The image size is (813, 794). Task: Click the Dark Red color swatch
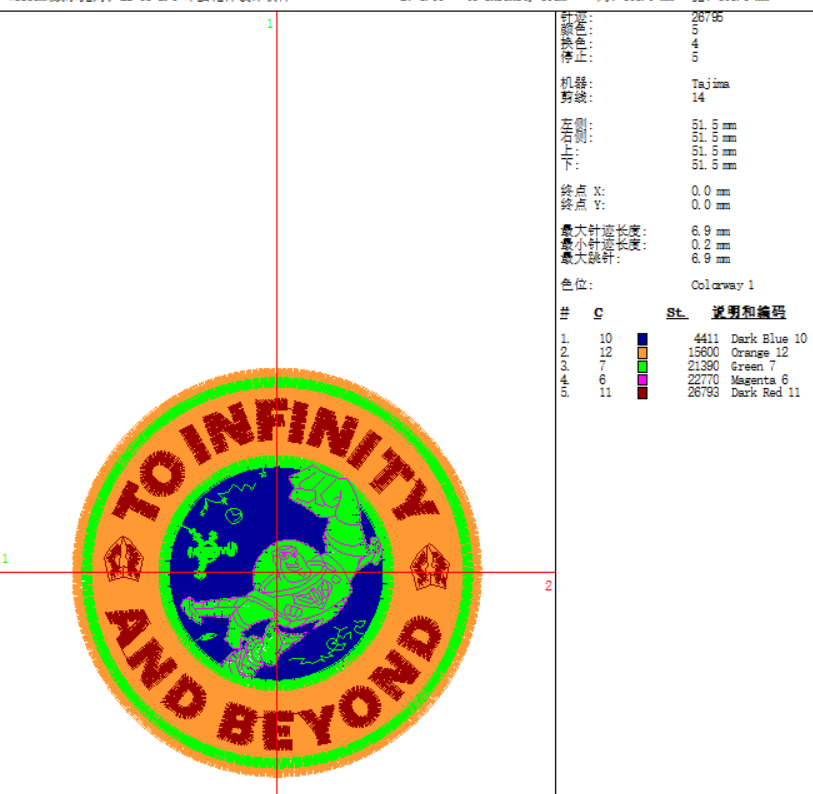coord(642,393)
